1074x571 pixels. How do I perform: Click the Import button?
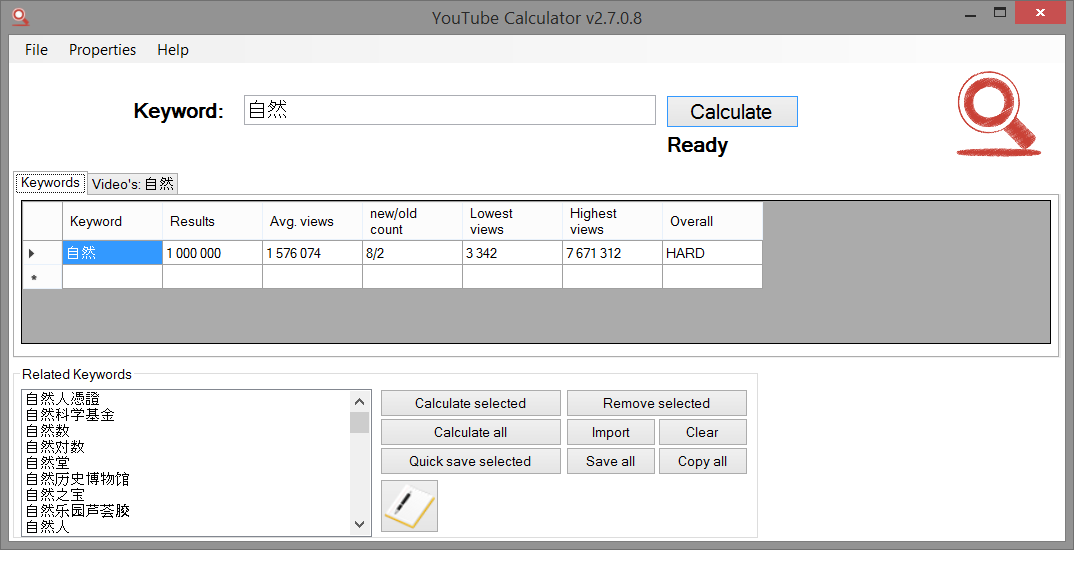coord(610,432)
